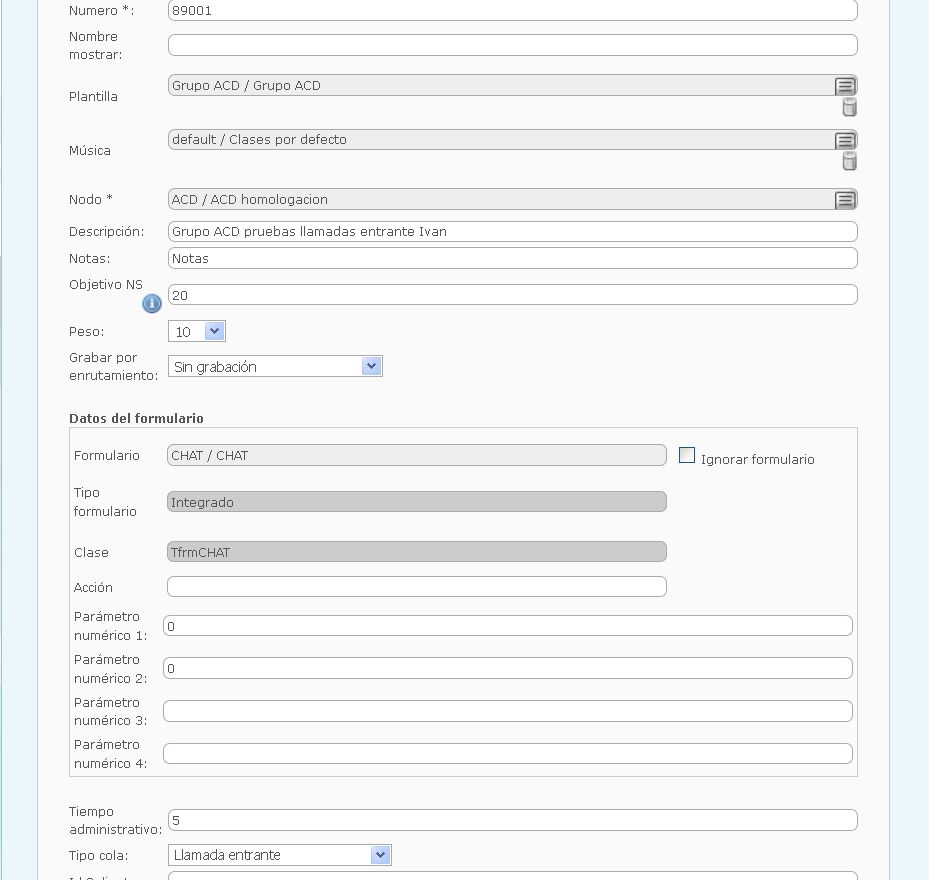Click the Objetivo NS value field
Screen dimensions: 929x880
pos(512,295)
